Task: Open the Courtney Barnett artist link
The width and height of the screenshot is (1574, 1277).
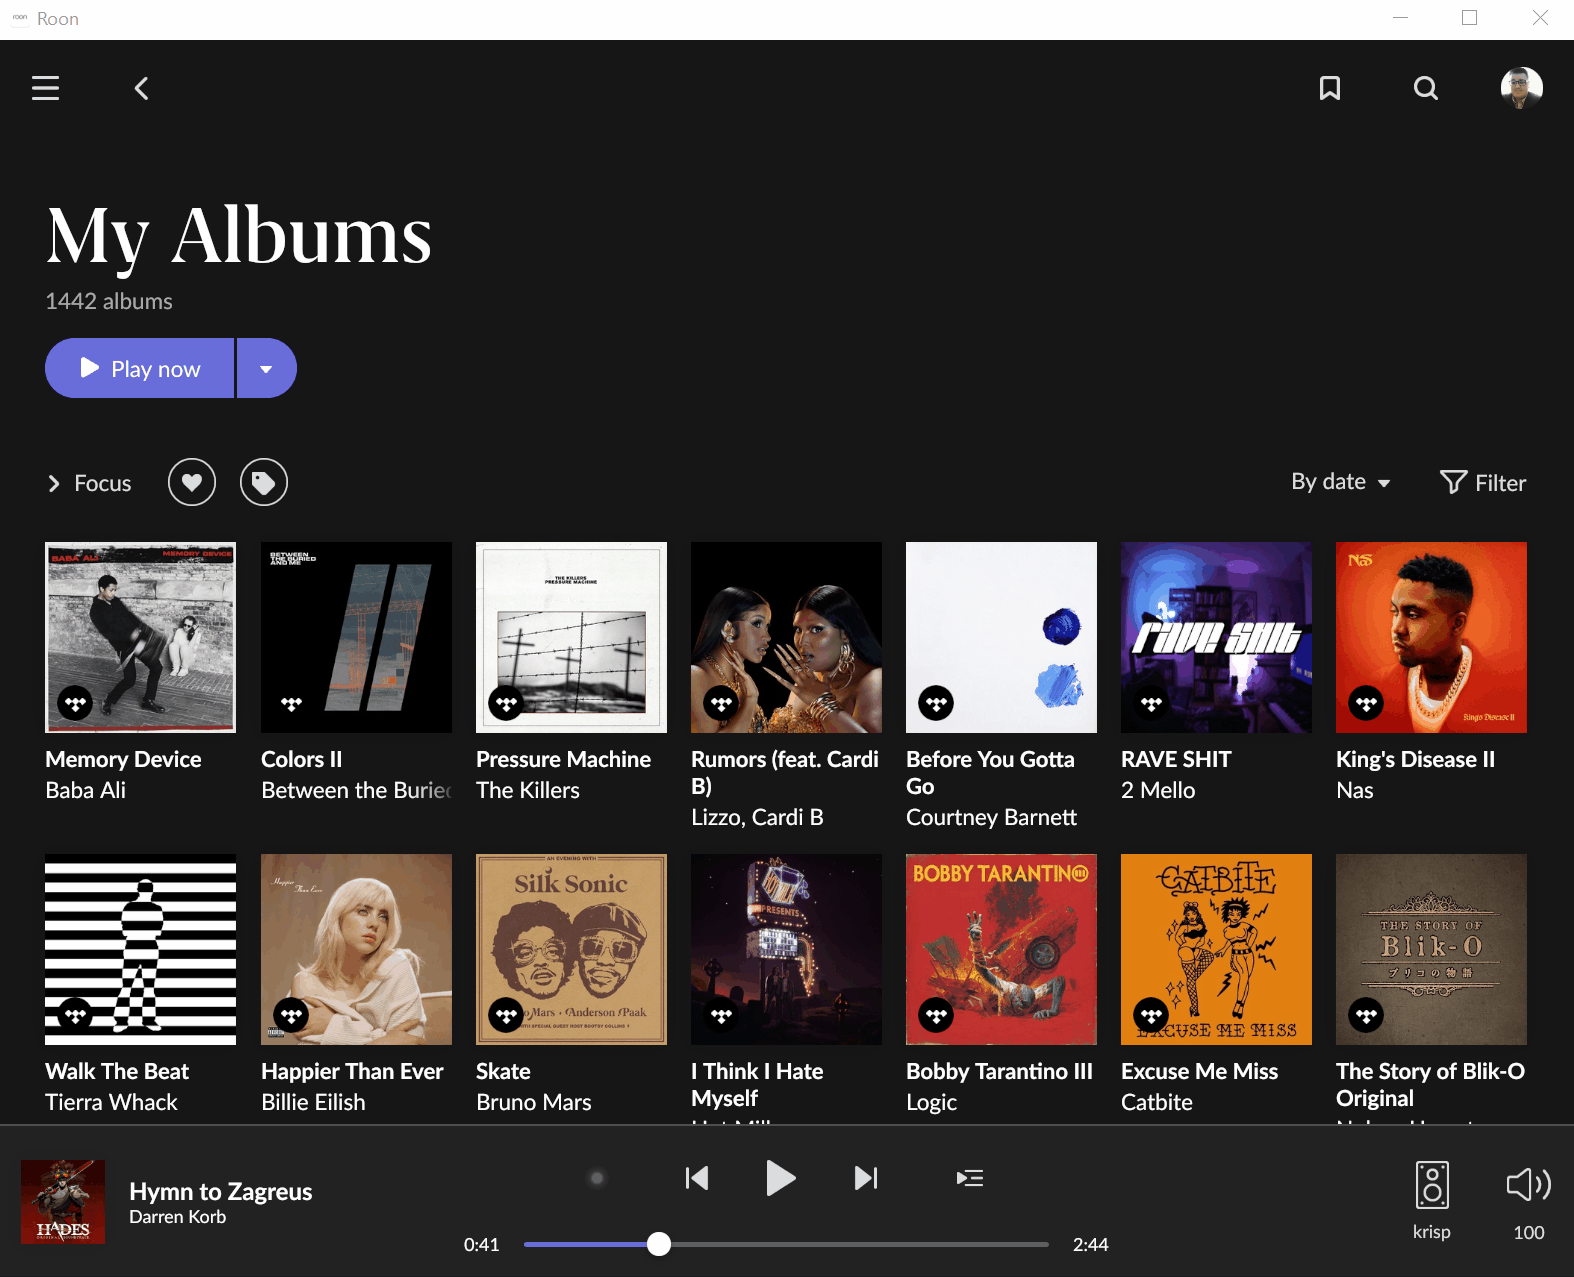Action: click(x=991, y=817)
